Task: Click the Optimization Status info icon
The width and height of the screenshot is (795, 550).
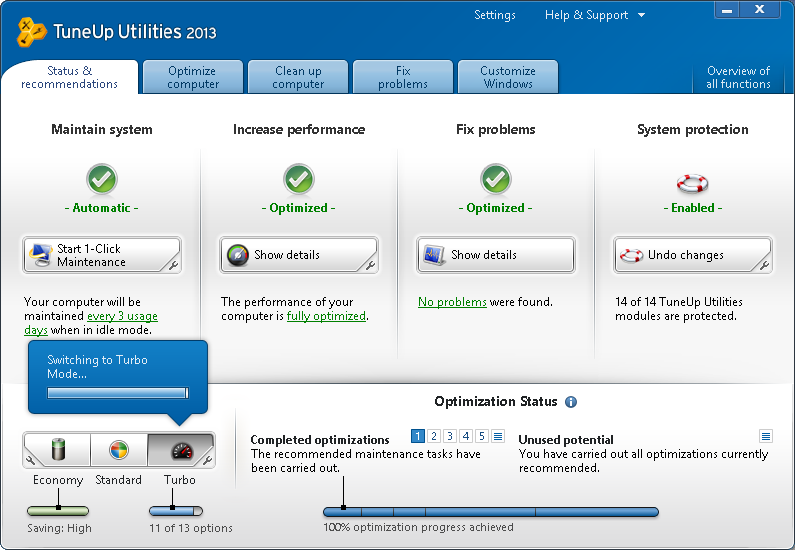Action: 571,402
